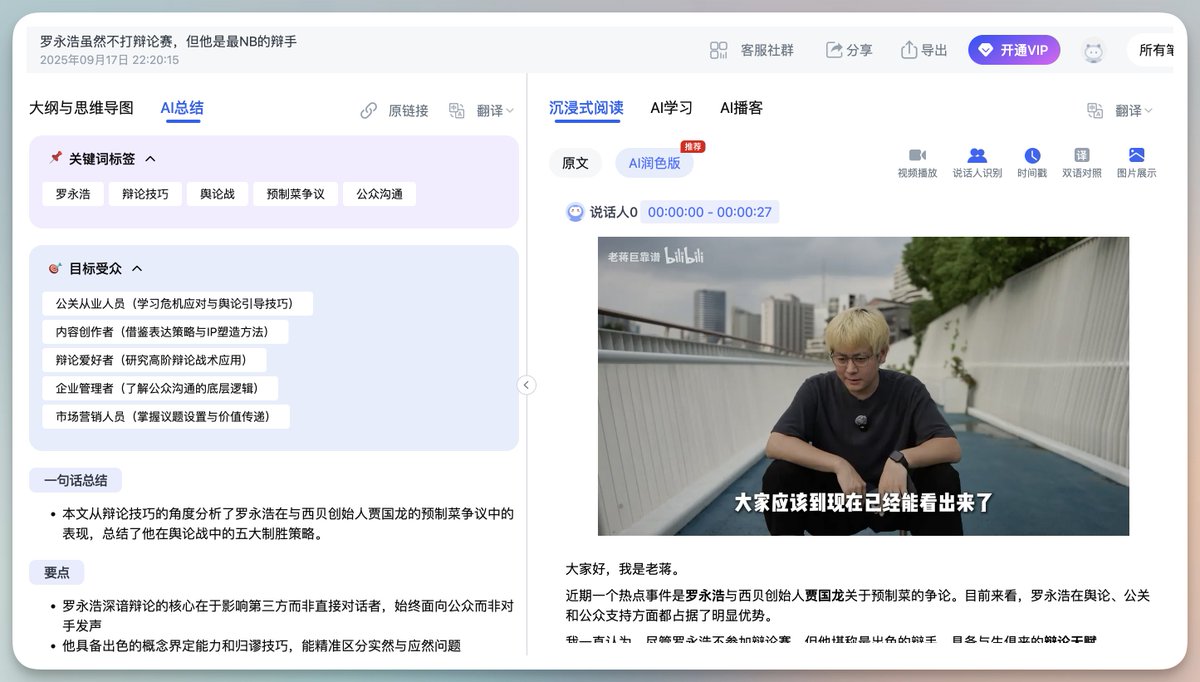Click the 辩论技巧 keyword tag
The image size is (1200, 682).
pos(145,194)
